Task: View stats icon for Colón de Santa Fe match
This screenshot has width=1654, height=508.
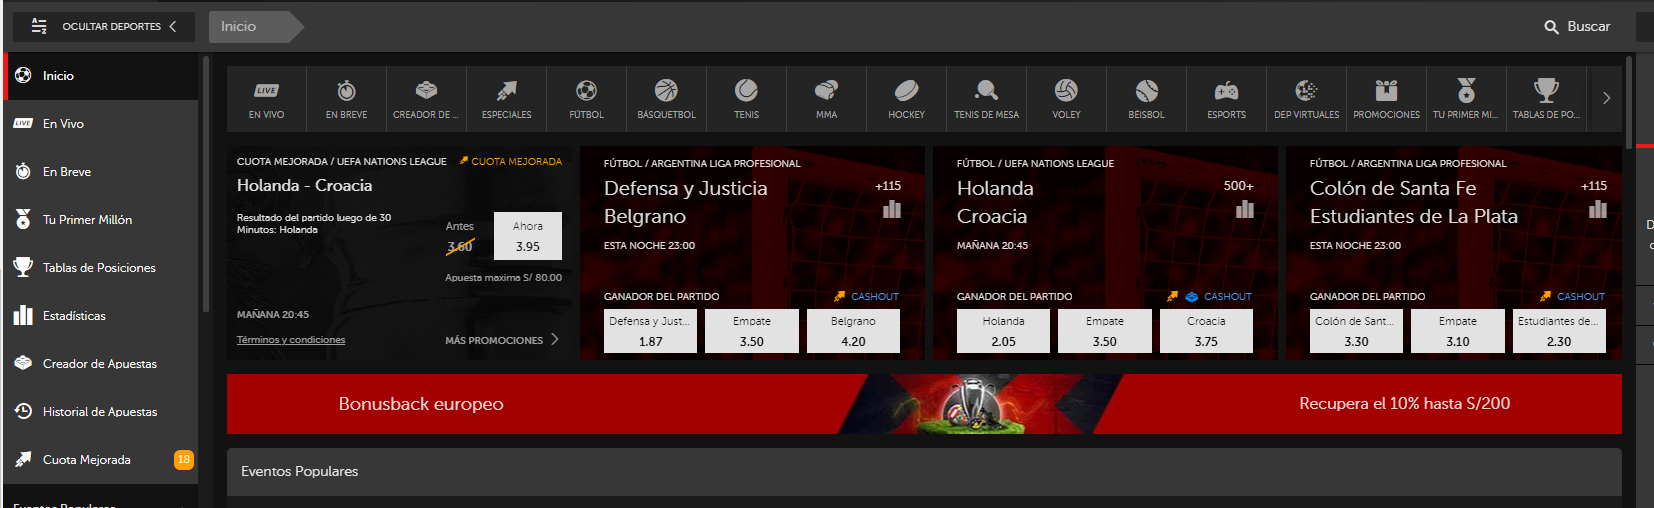Action: 1598,209
